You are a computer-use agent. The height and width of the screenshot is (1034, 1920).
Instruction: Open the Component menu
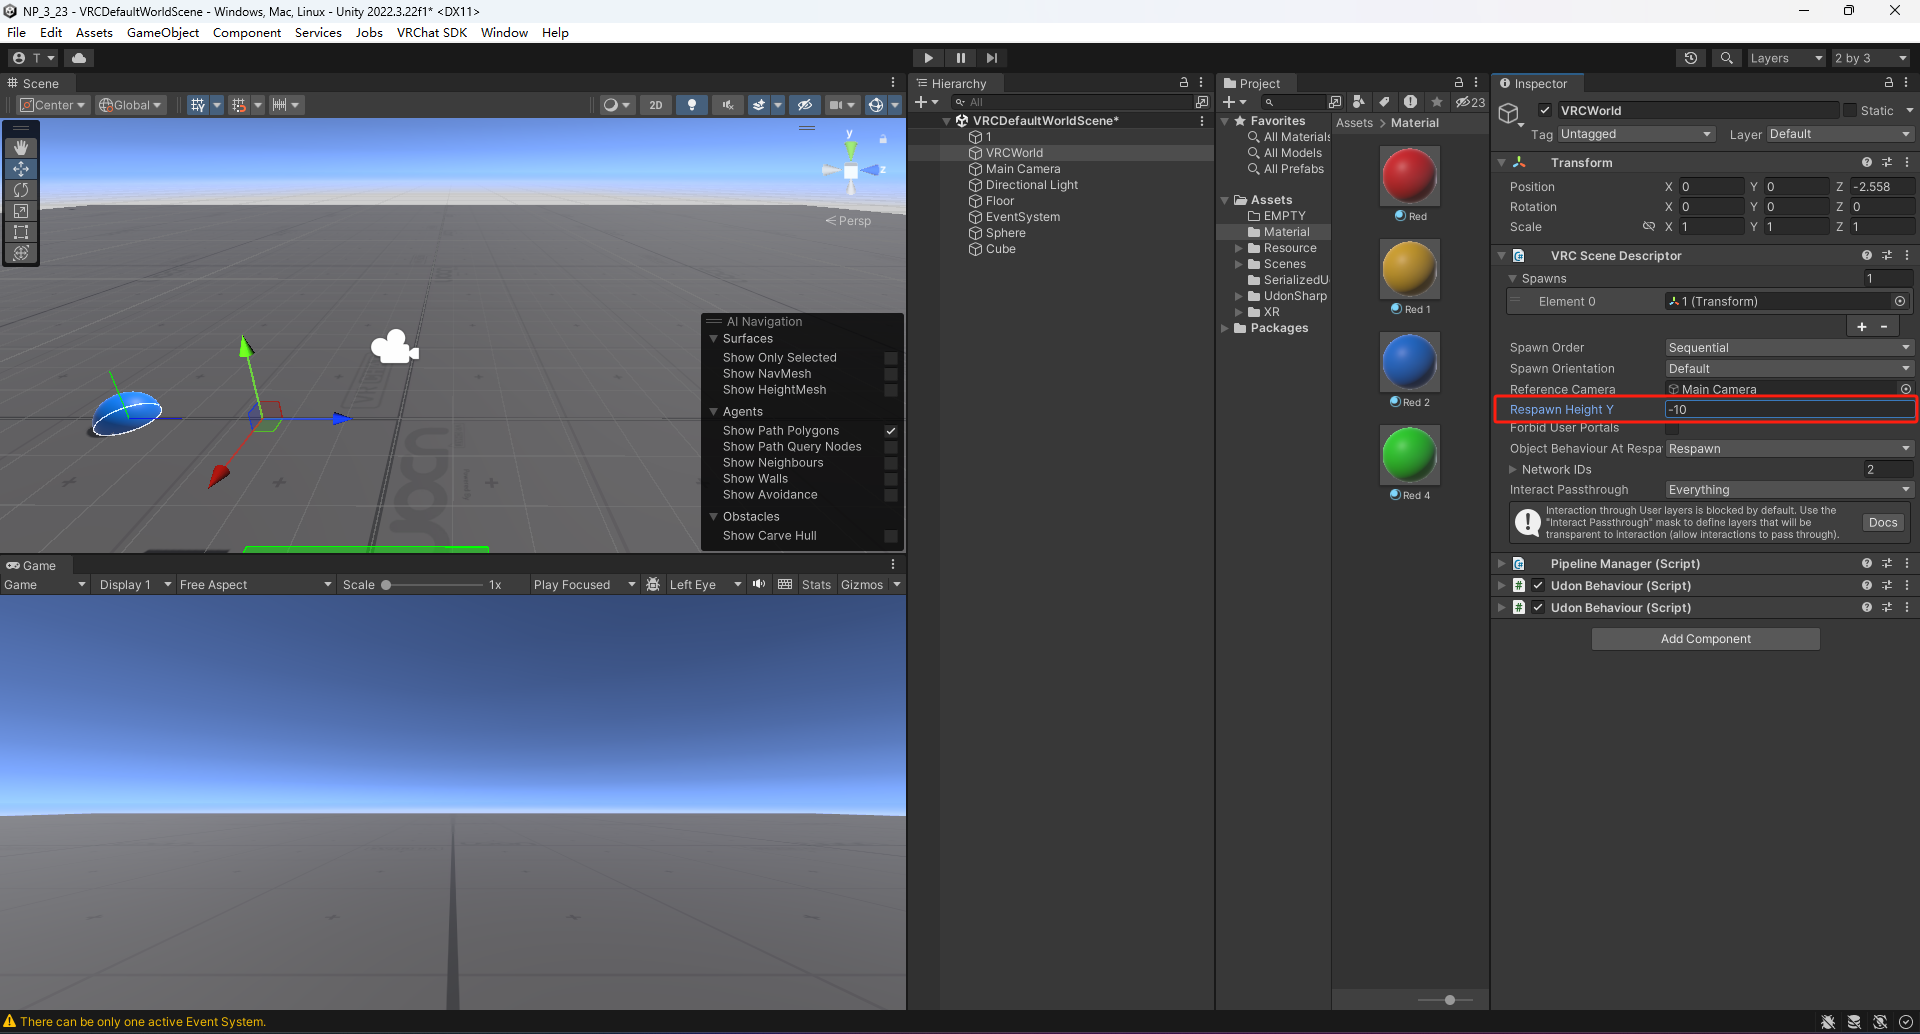(x=247, y=33)
